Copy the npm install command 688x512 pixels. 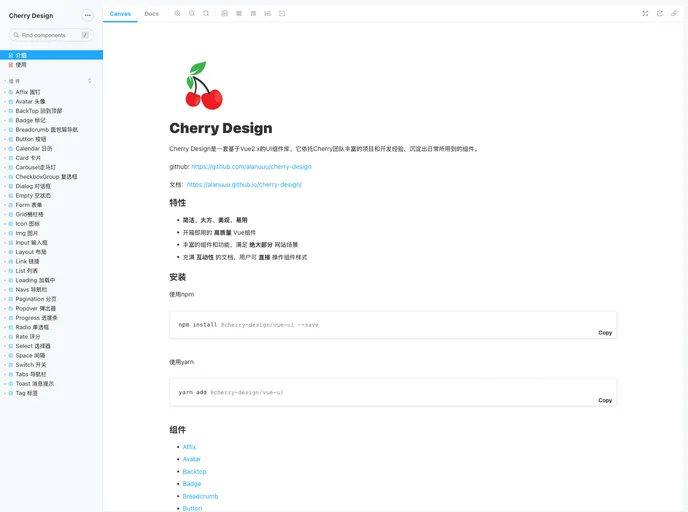point(605,332)
